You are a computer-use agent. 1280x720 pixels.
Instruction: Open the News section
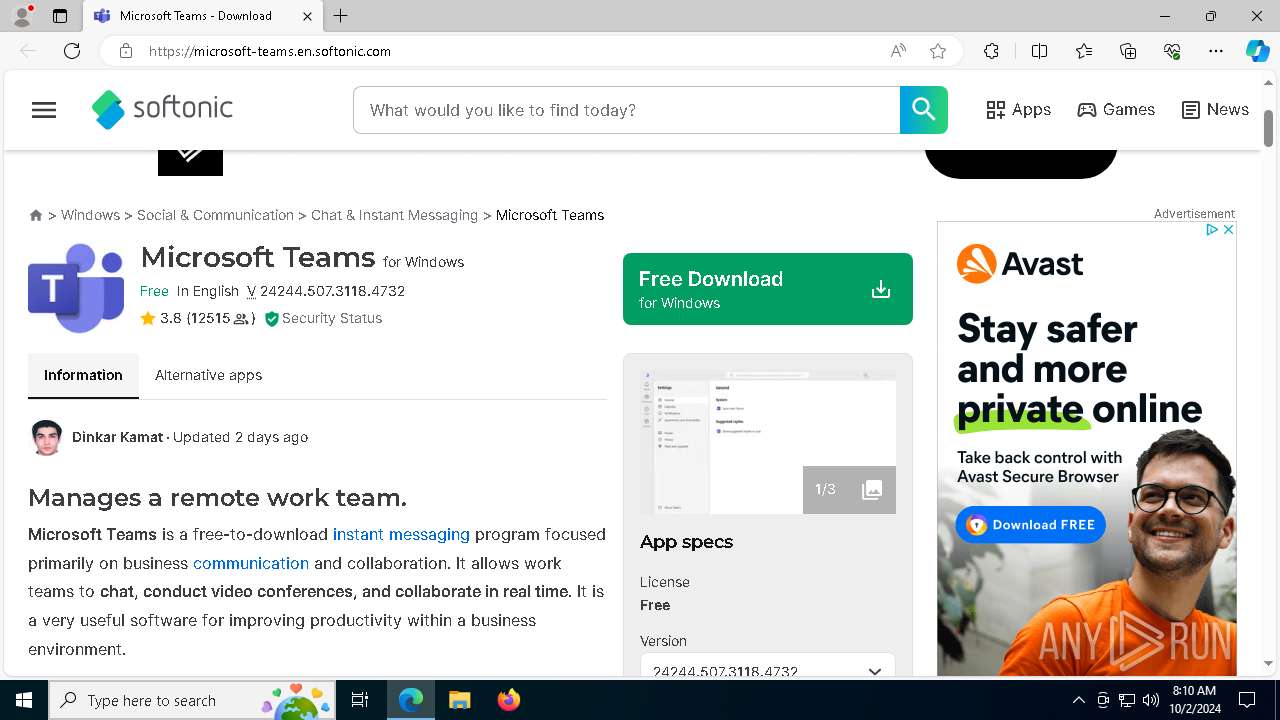click(x=1215, y=110)
